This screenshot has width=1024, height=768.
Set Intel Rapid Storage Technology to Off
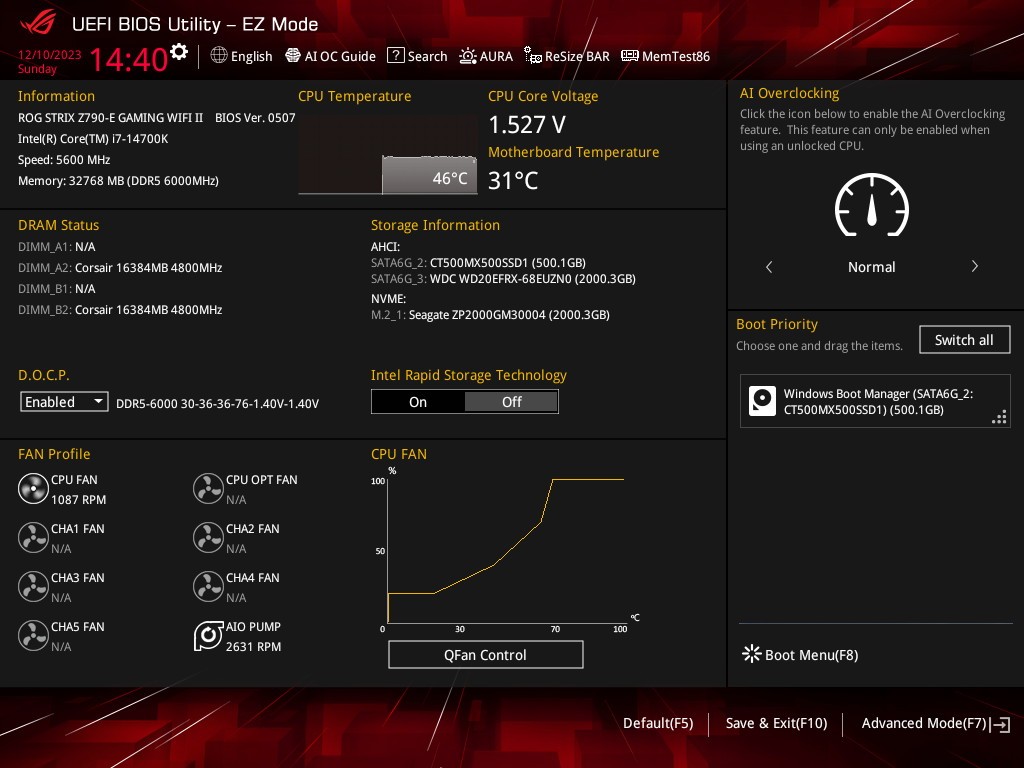pos(511,402)
